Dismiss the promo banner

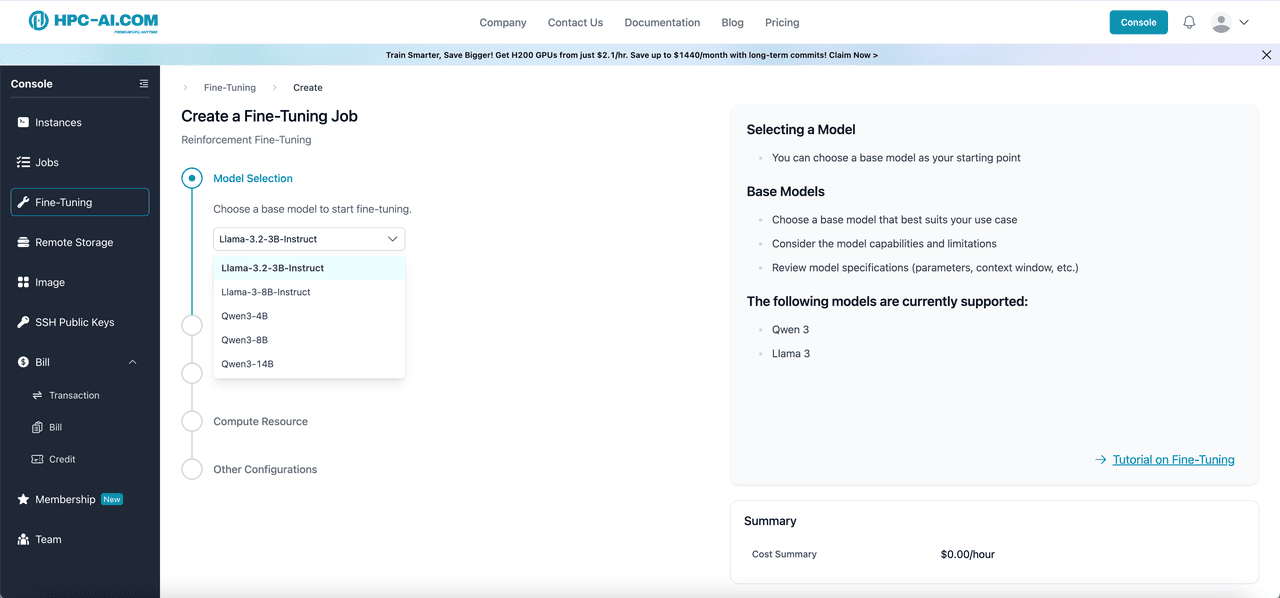point(1266,55)
